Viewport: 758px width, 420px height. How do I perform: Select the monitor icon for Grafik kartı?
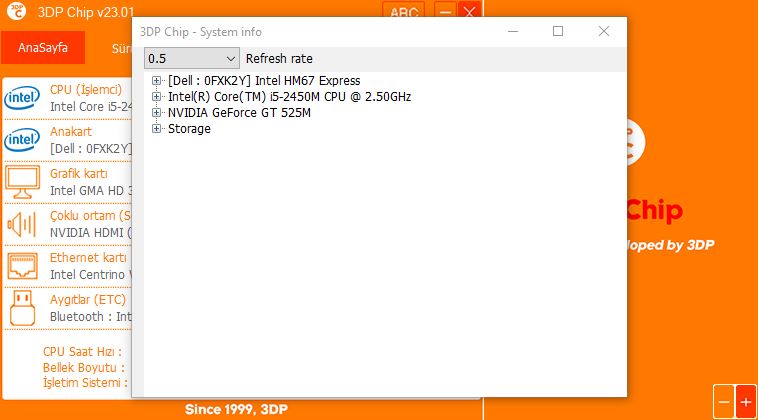[22, 182]
